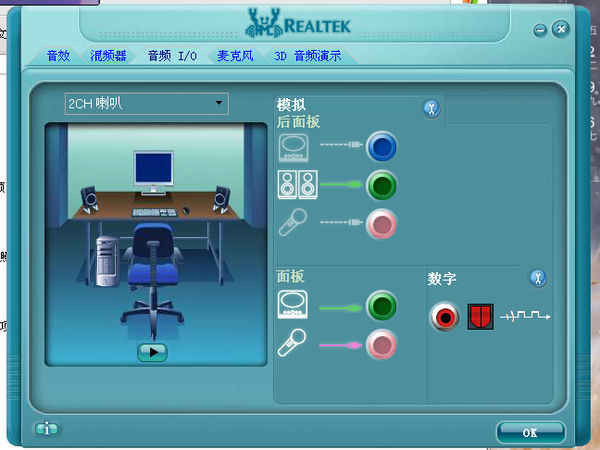This screenshot has width=600, height=450.
Task: Click the rear panel blue line-in jack
Action: (x=381, y=147)
